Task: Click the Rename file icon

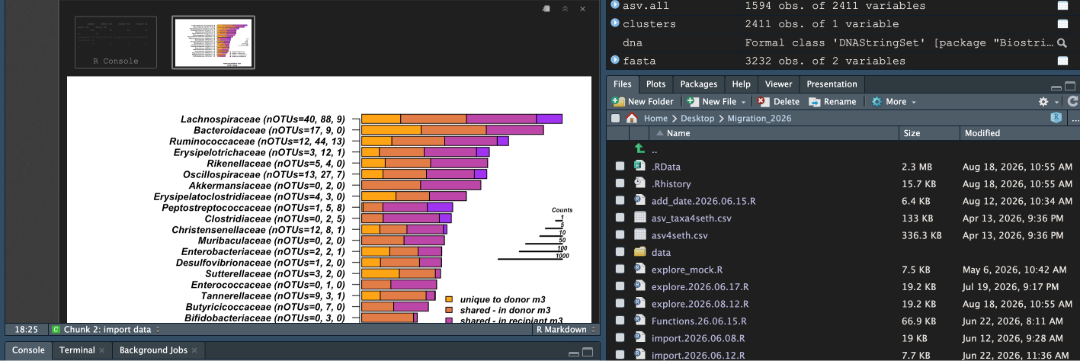Action: point(814,101)
